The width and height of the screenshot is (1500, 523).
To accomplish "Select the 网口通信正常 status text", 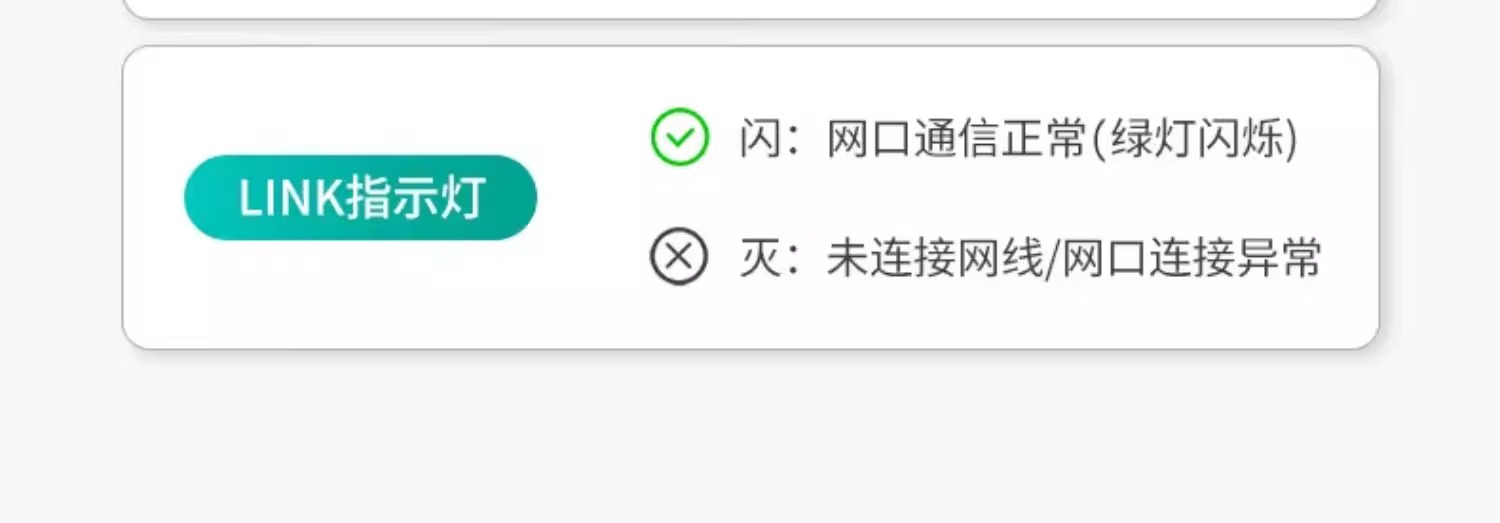I will pos(956,138).
